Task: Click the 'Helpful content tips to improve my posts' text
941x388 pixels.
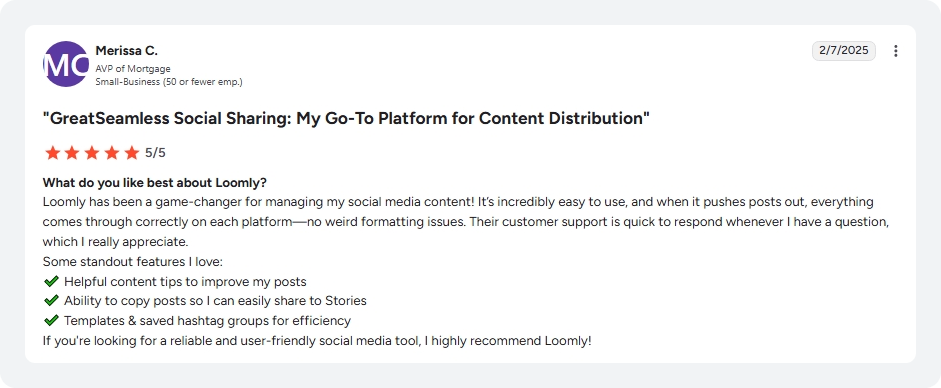Action: (x=185, y=281)
